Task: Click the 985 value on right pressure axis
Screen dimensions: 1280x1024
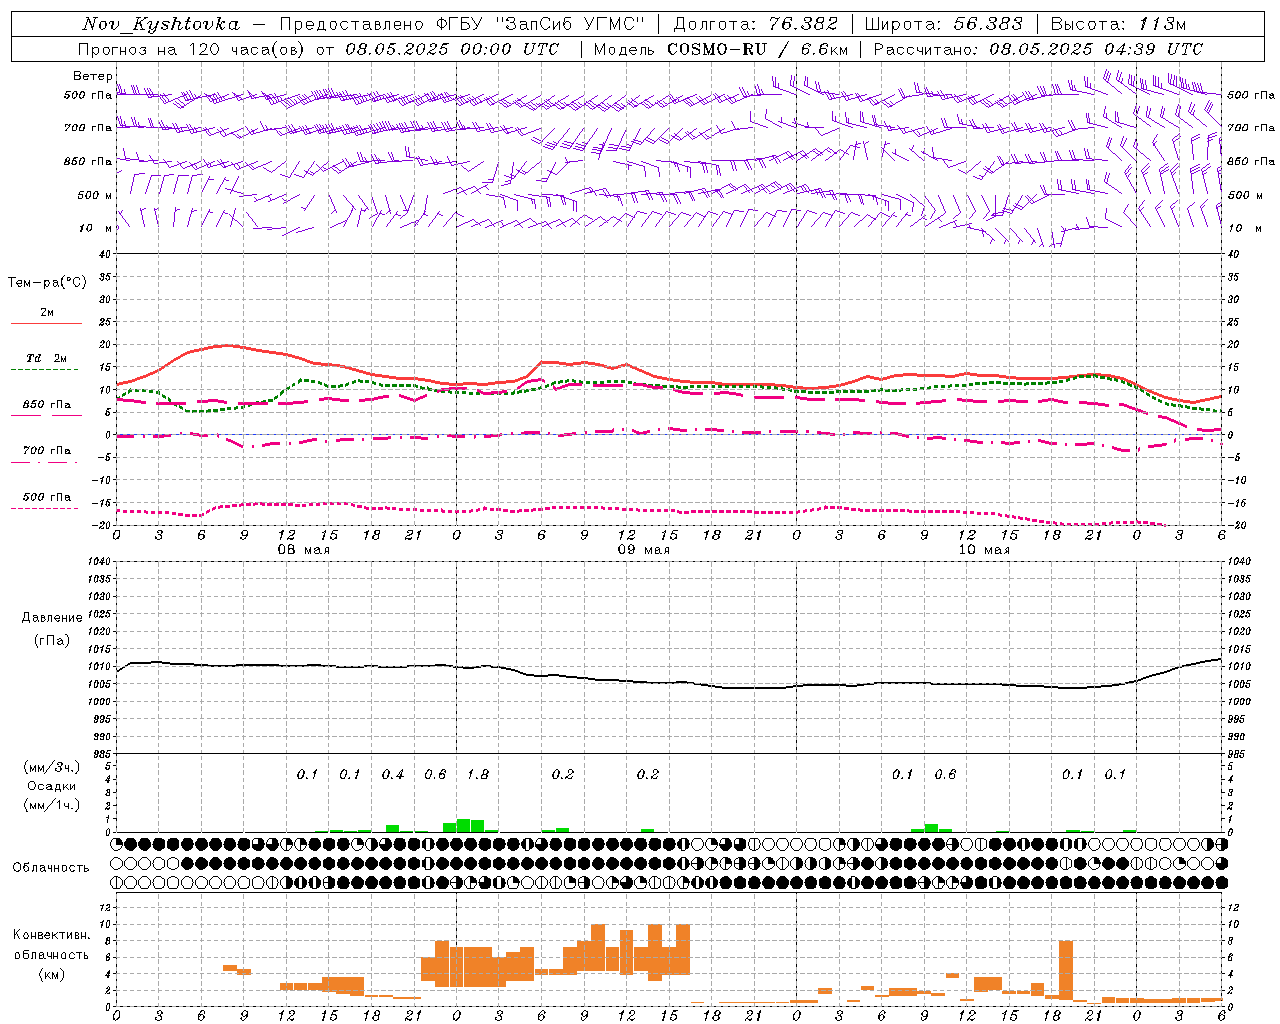Action: pyautogui.click(x=1238, y=754)
